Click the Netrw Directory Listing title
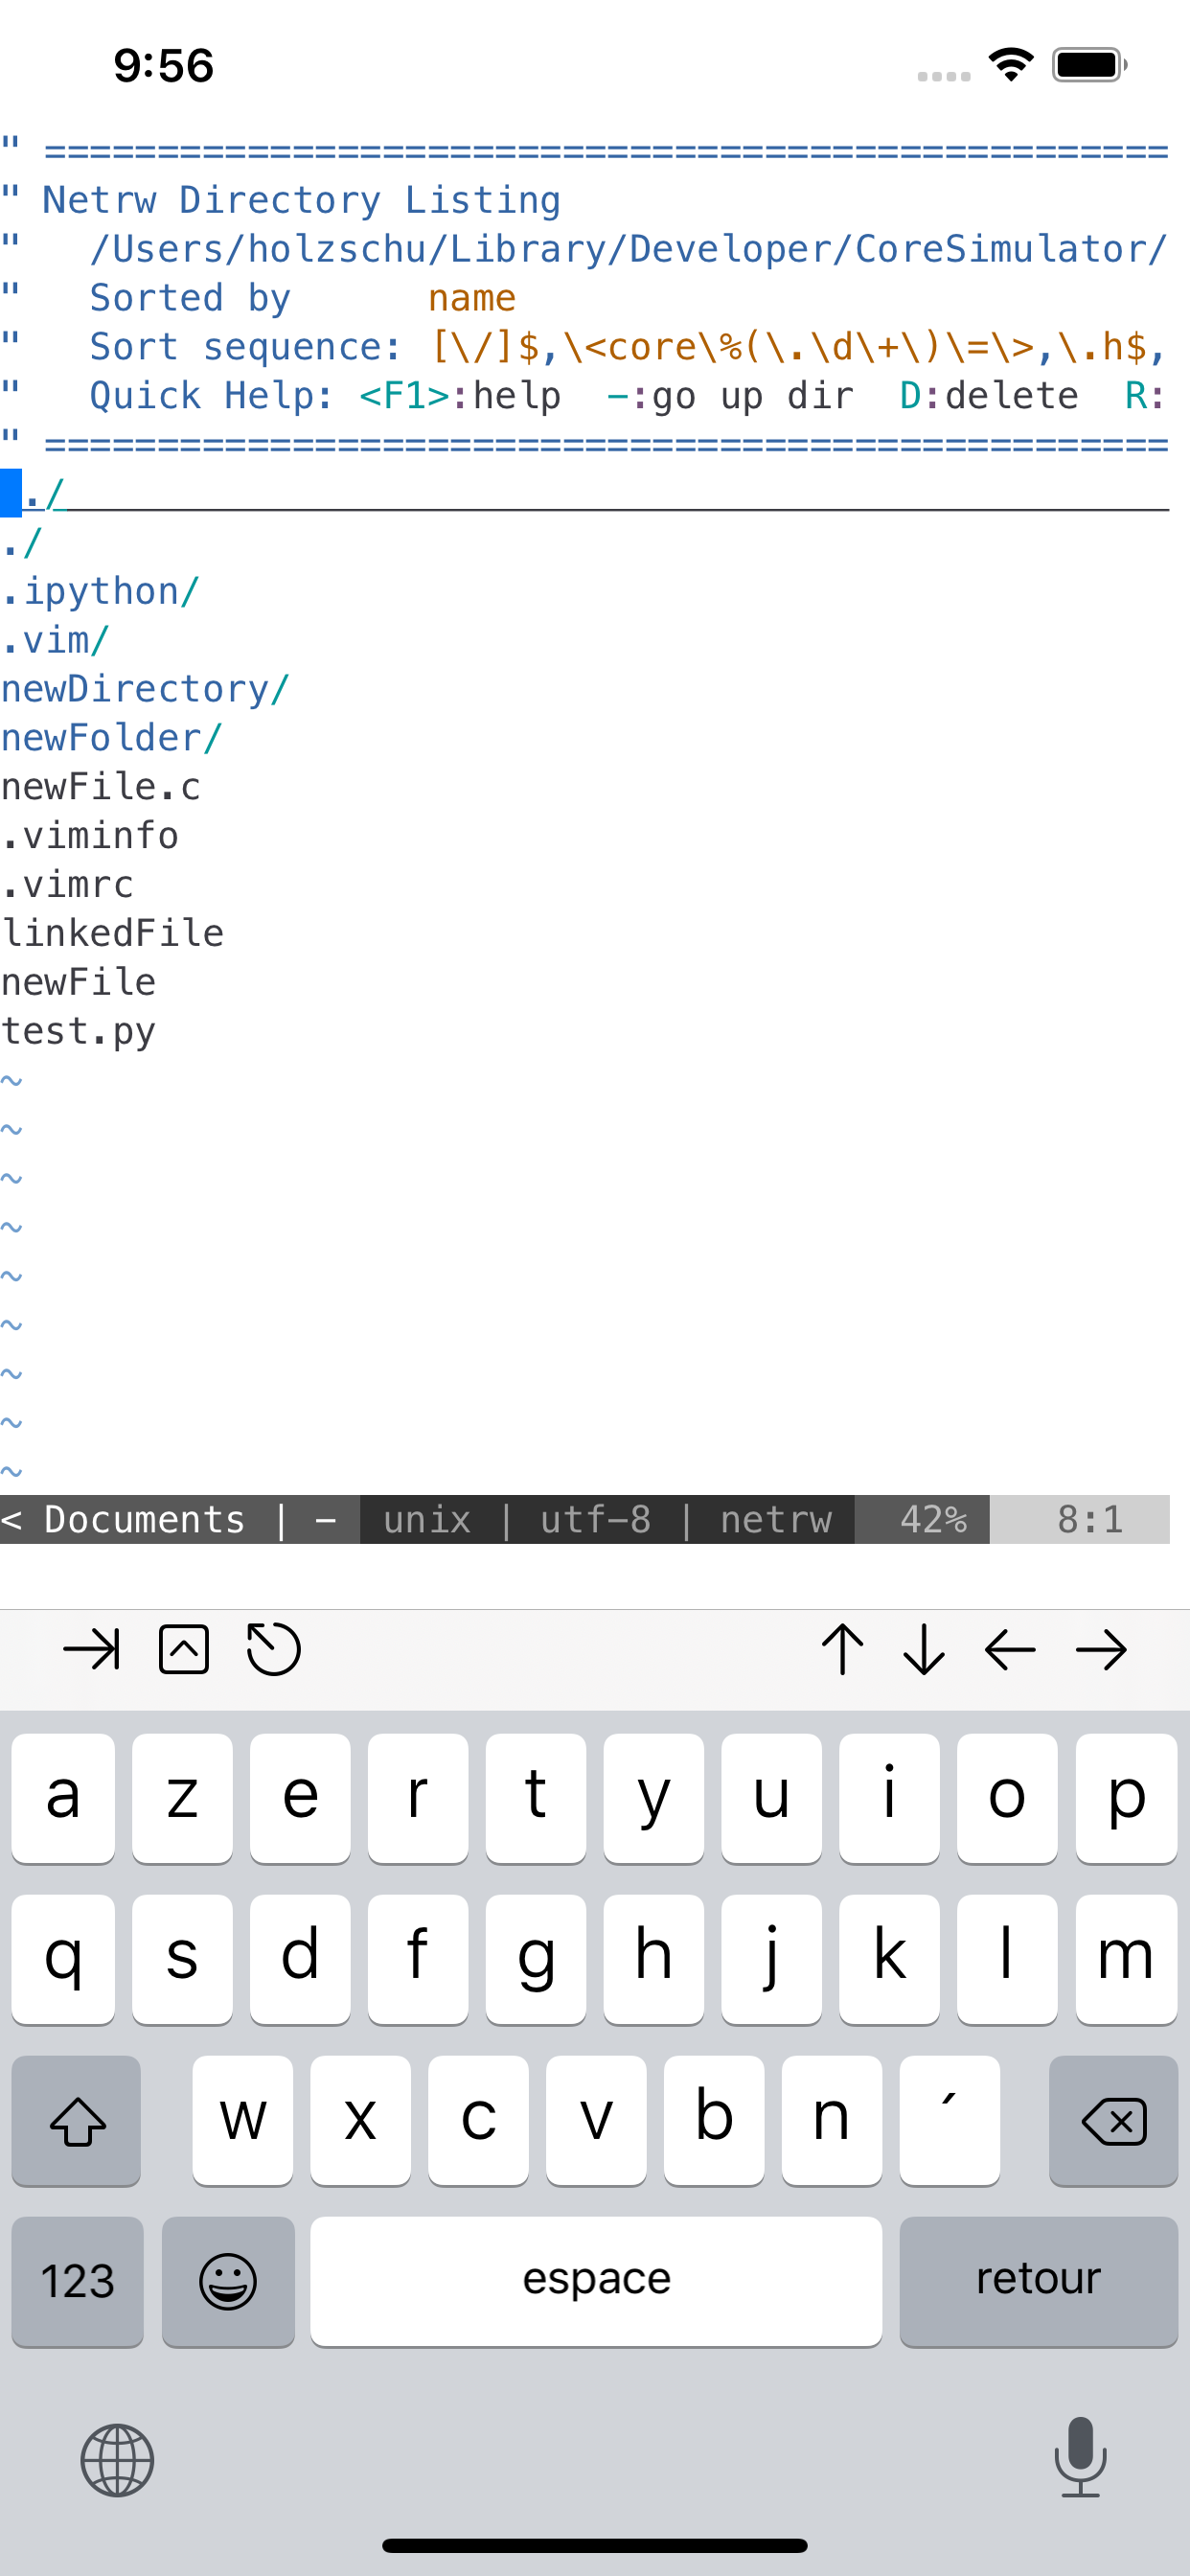The image size is (1190, 2576). pyautogui.click(x=301, y=200)
